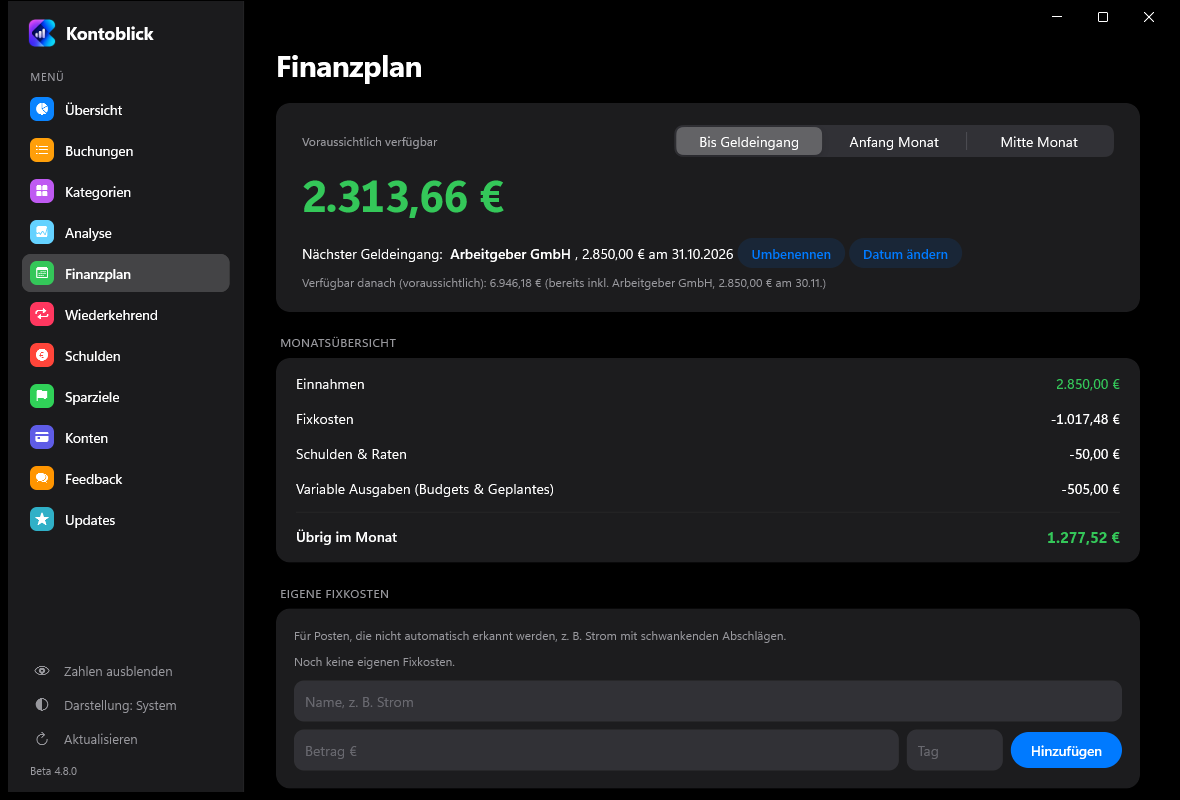Select the Wiederkehrend menu entry
This screenshot has width=1180, height=800.
pyautogui.click(x=126, y=315)
